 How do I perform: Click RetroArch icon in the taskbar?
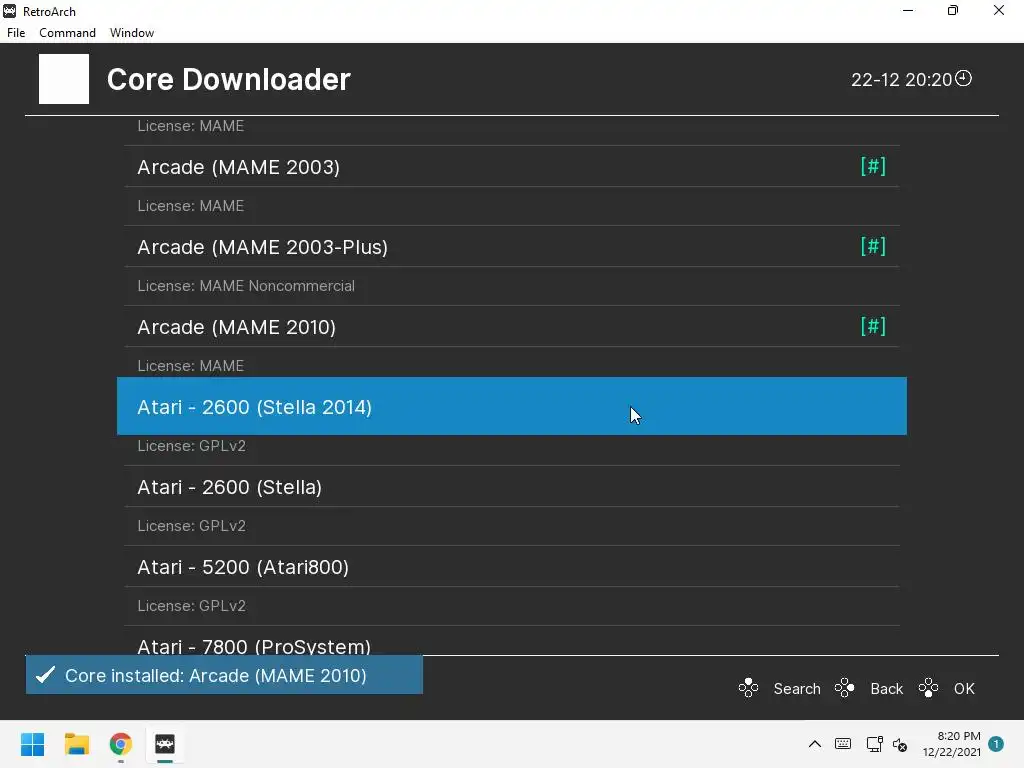coord(165,744)
